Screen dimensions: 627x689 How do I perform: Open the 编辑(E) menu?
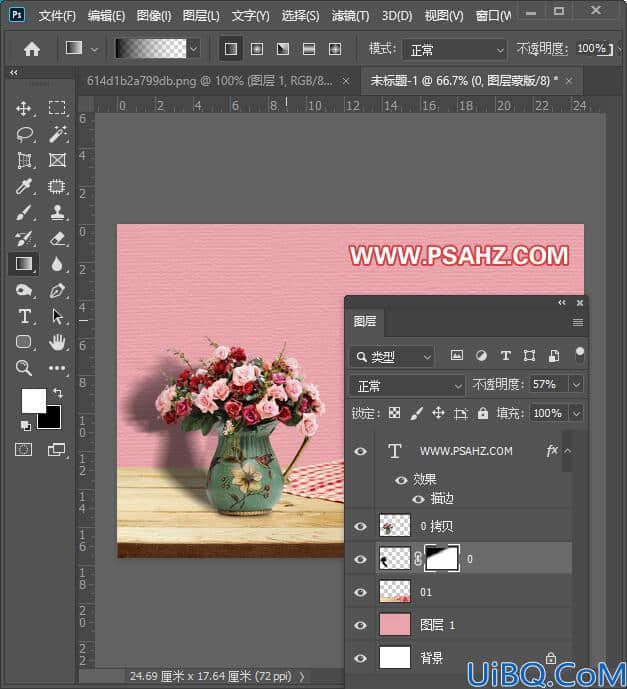click(x=106, y=16)
